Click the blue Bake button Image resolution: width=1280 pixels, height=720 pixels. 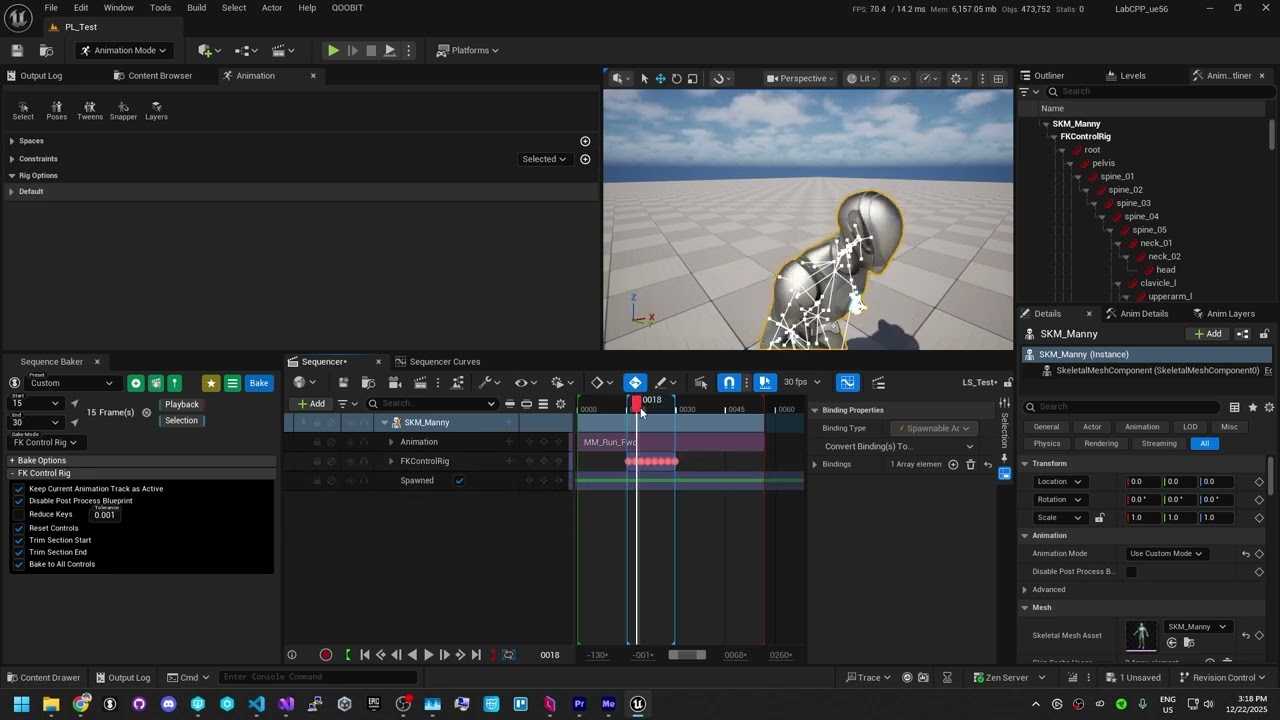point(259,383)
